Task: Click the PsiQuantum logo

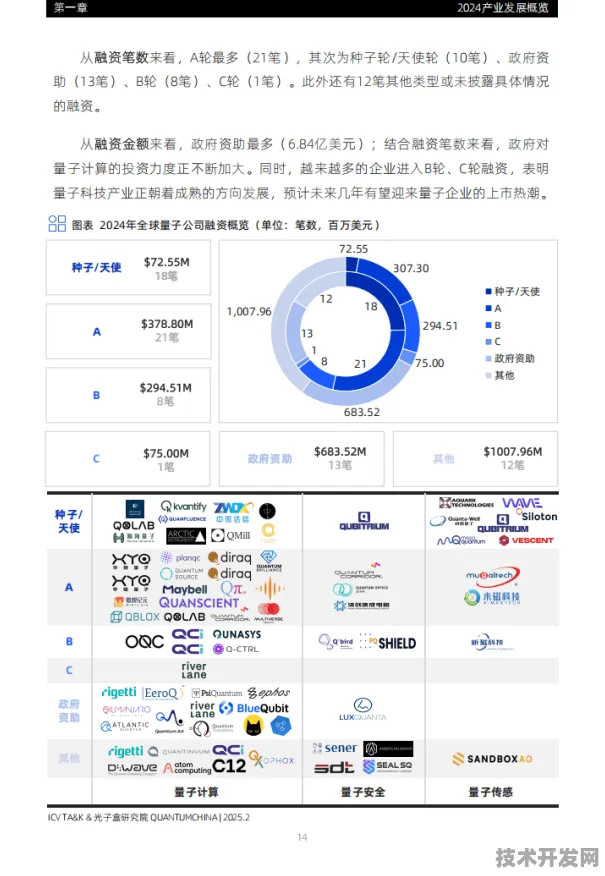Action: pyautogui.click(x=217, y=693)
